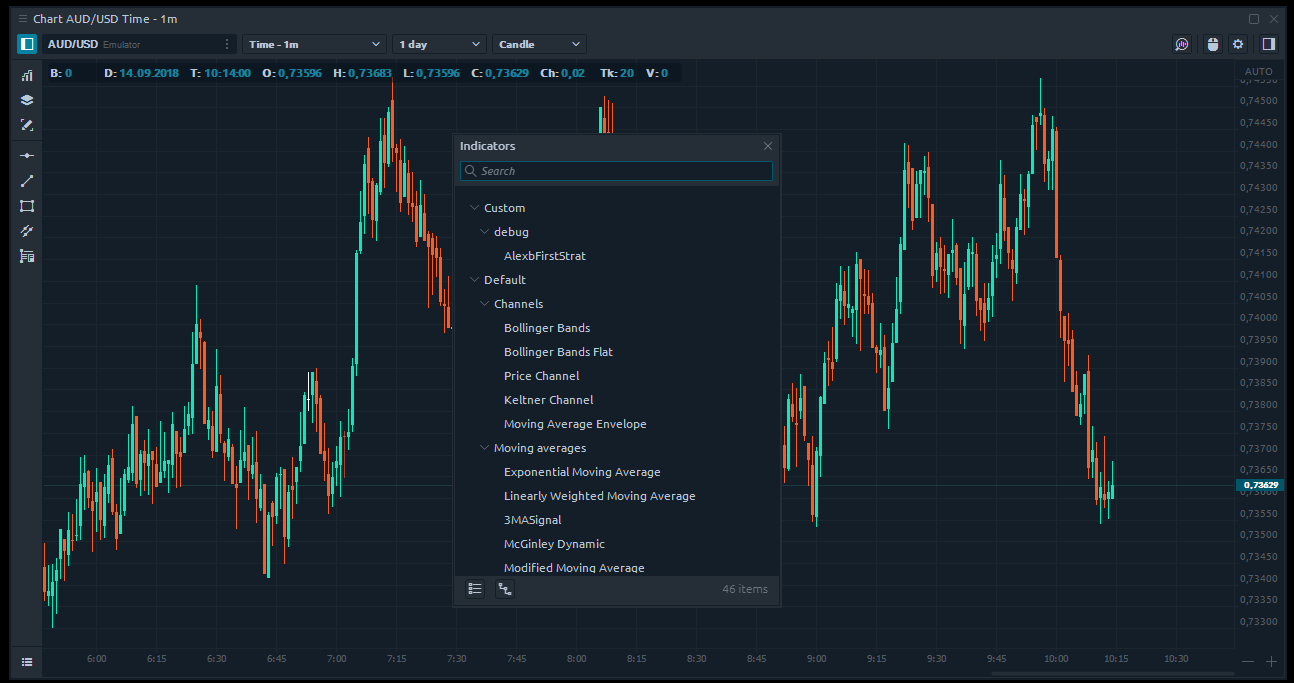The height and width of the screenshot is (683, 1294).
Task: Click the horizontal scrollbar below the time axis
Action: (x=640, y=675)
